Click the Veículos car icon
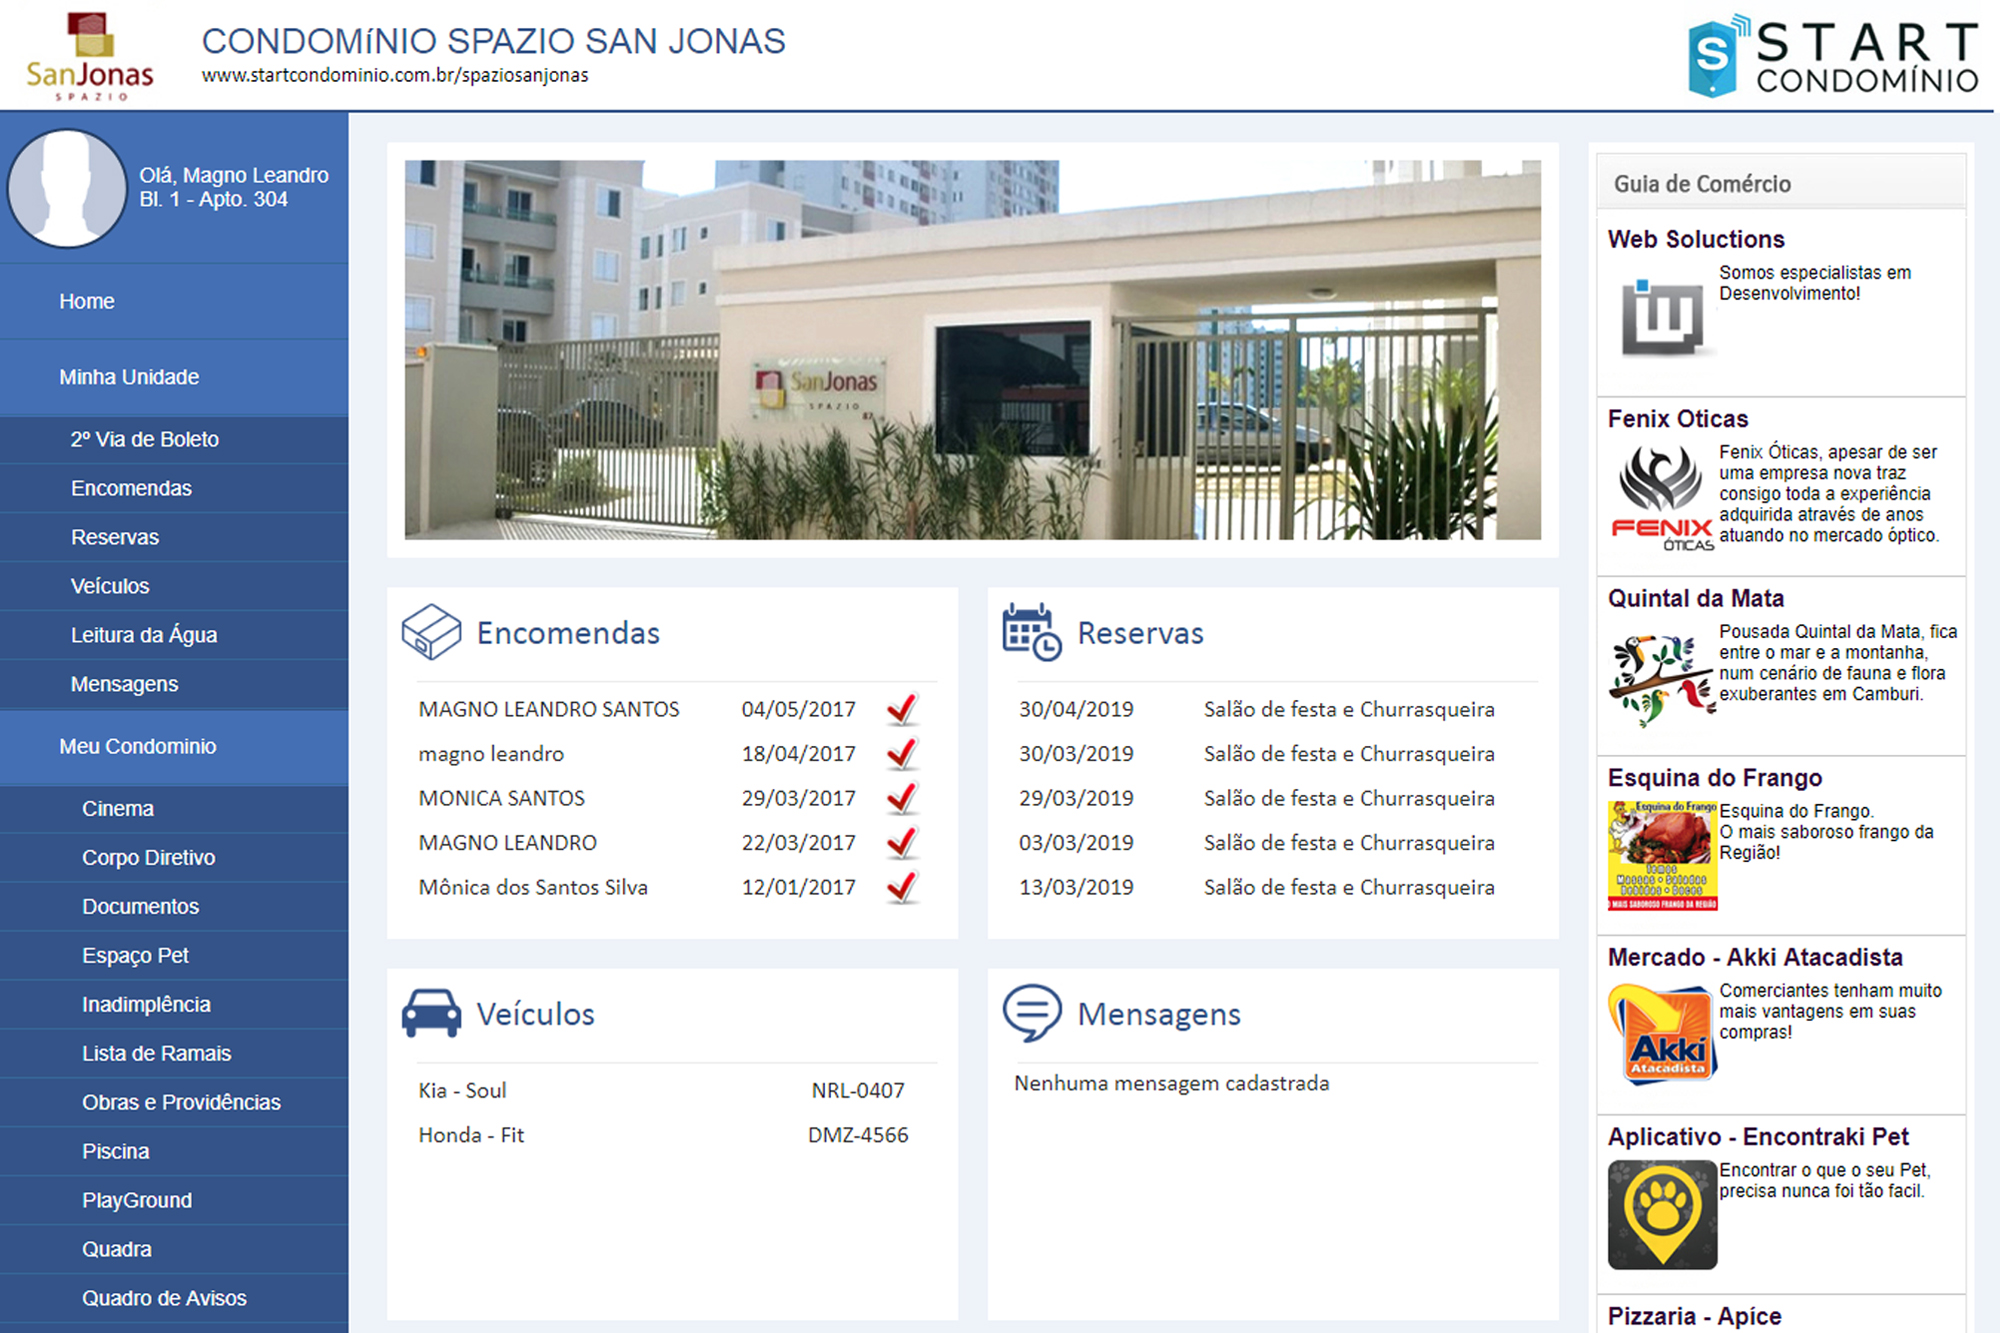Screen dimensions: 2000x1333 point(431,1013)
